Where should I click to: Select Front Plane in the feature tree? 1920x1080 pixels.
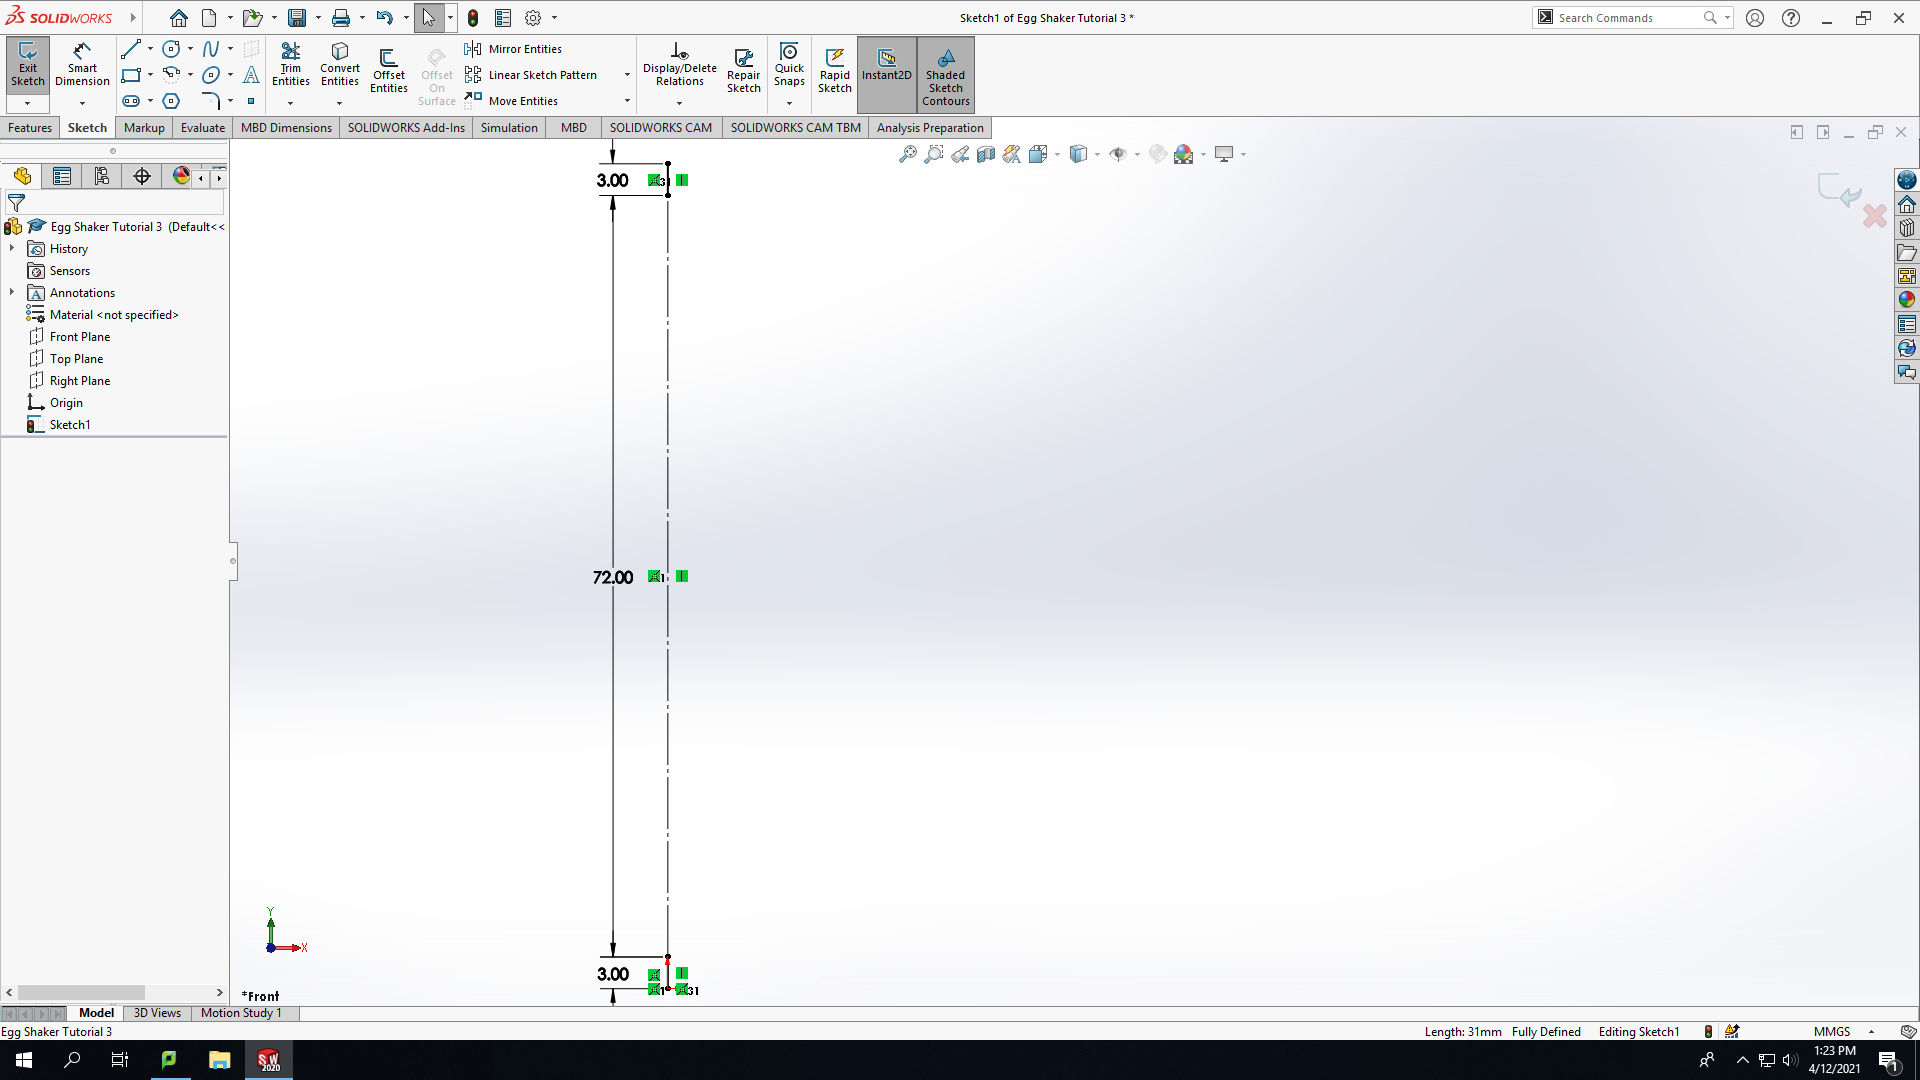coord(80,337)
